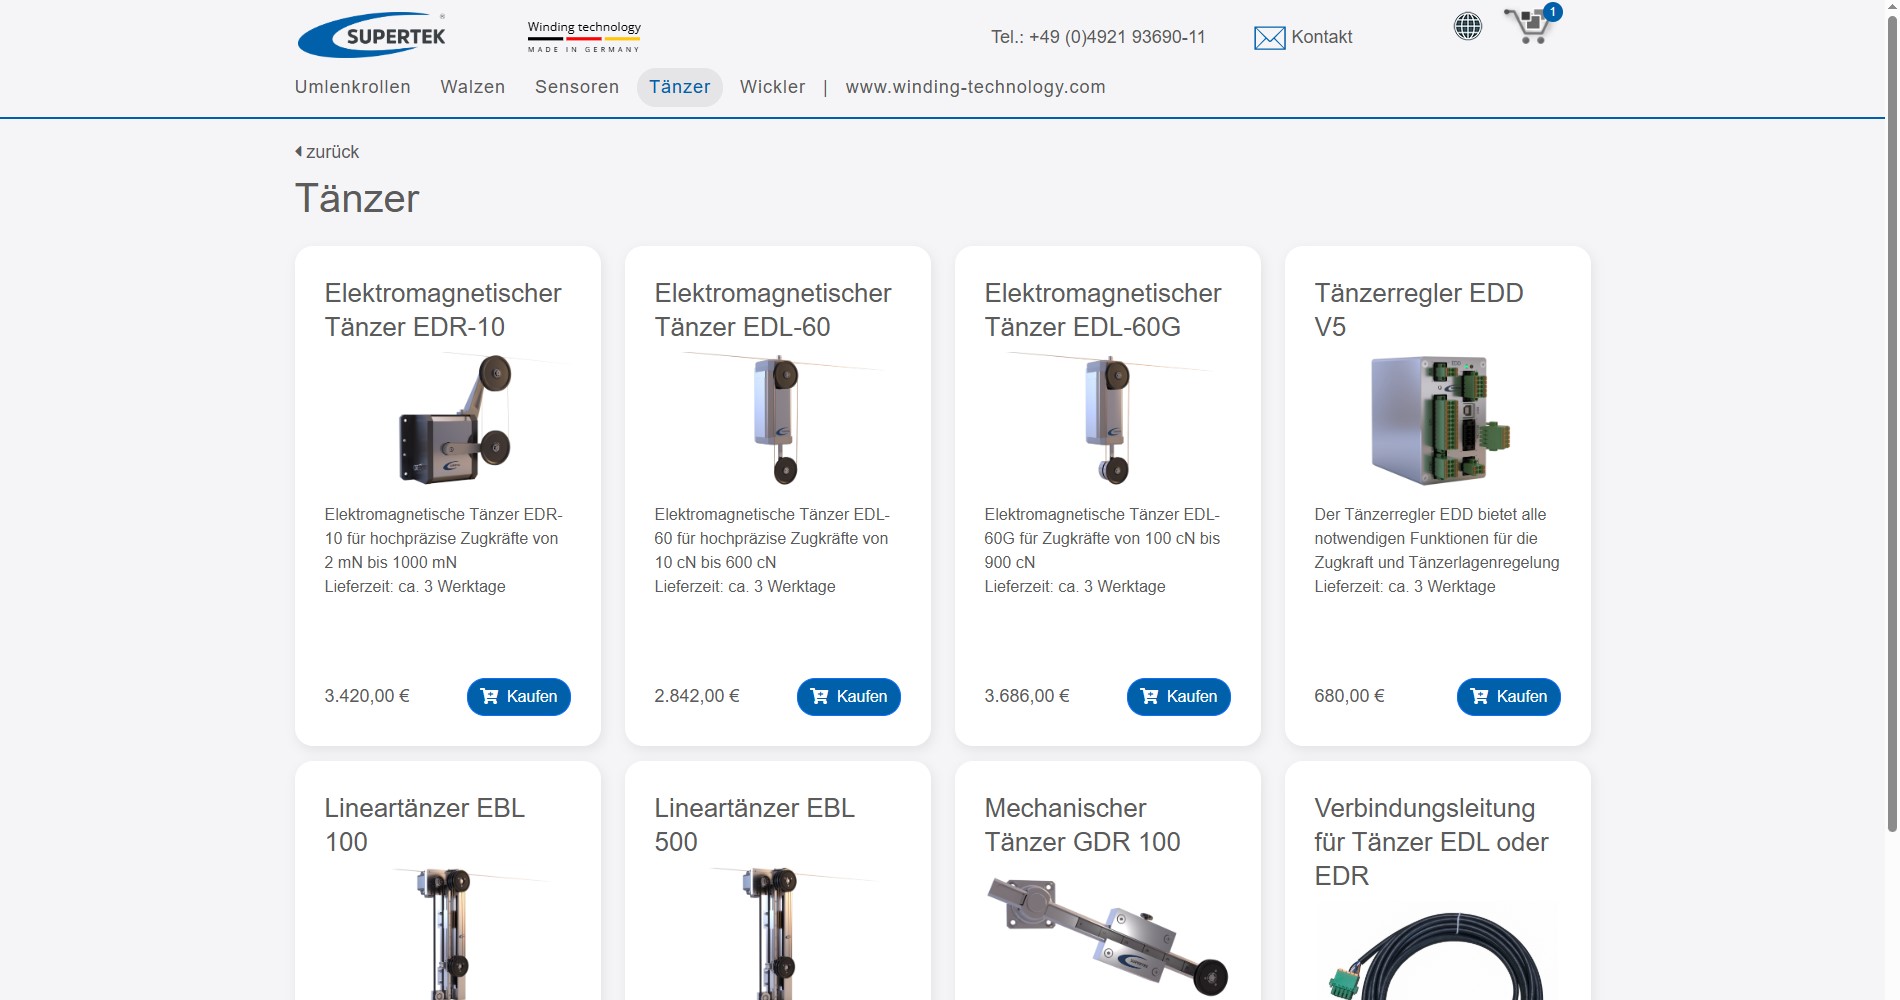Open the Mechanischer Tänzer GDR 100 title
Image resolution: width=1900 pixels, height=1000 pixels.
click(1082, 825)
